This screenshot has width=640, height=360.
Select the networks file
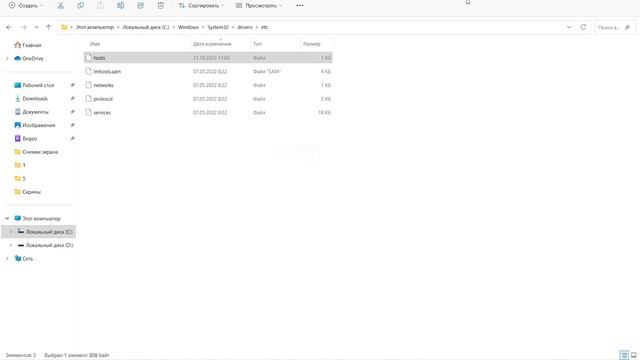[x=208, y=85]
